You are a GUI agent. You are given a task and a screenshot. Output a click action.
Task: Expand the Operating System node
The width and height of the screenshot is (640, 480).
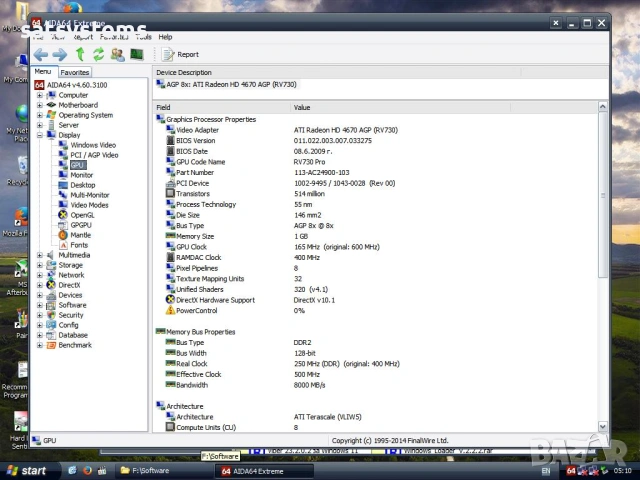click(x=40, y=115)
